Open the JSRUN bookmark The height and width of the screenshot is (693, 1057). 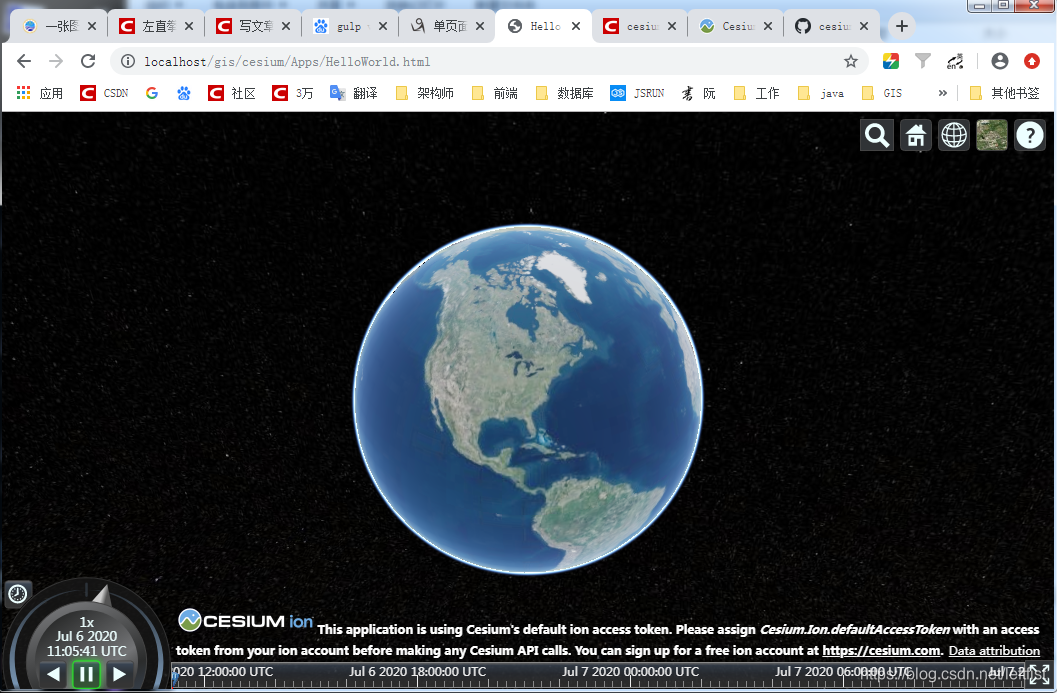[x=638, y=93]
